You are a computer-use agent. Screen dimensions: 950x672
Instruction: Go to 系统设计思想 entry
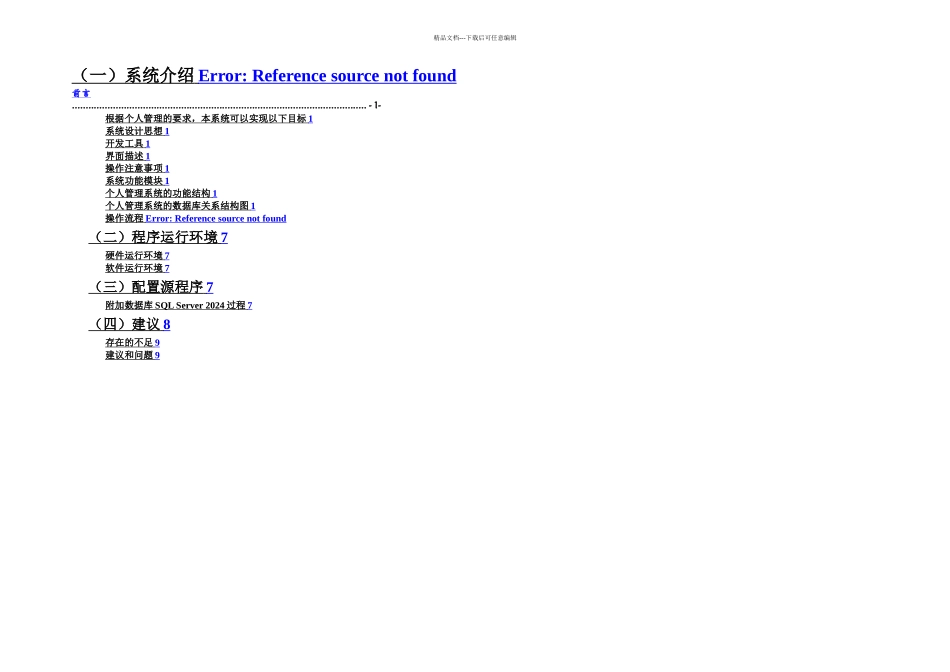(x=138, y=131)
